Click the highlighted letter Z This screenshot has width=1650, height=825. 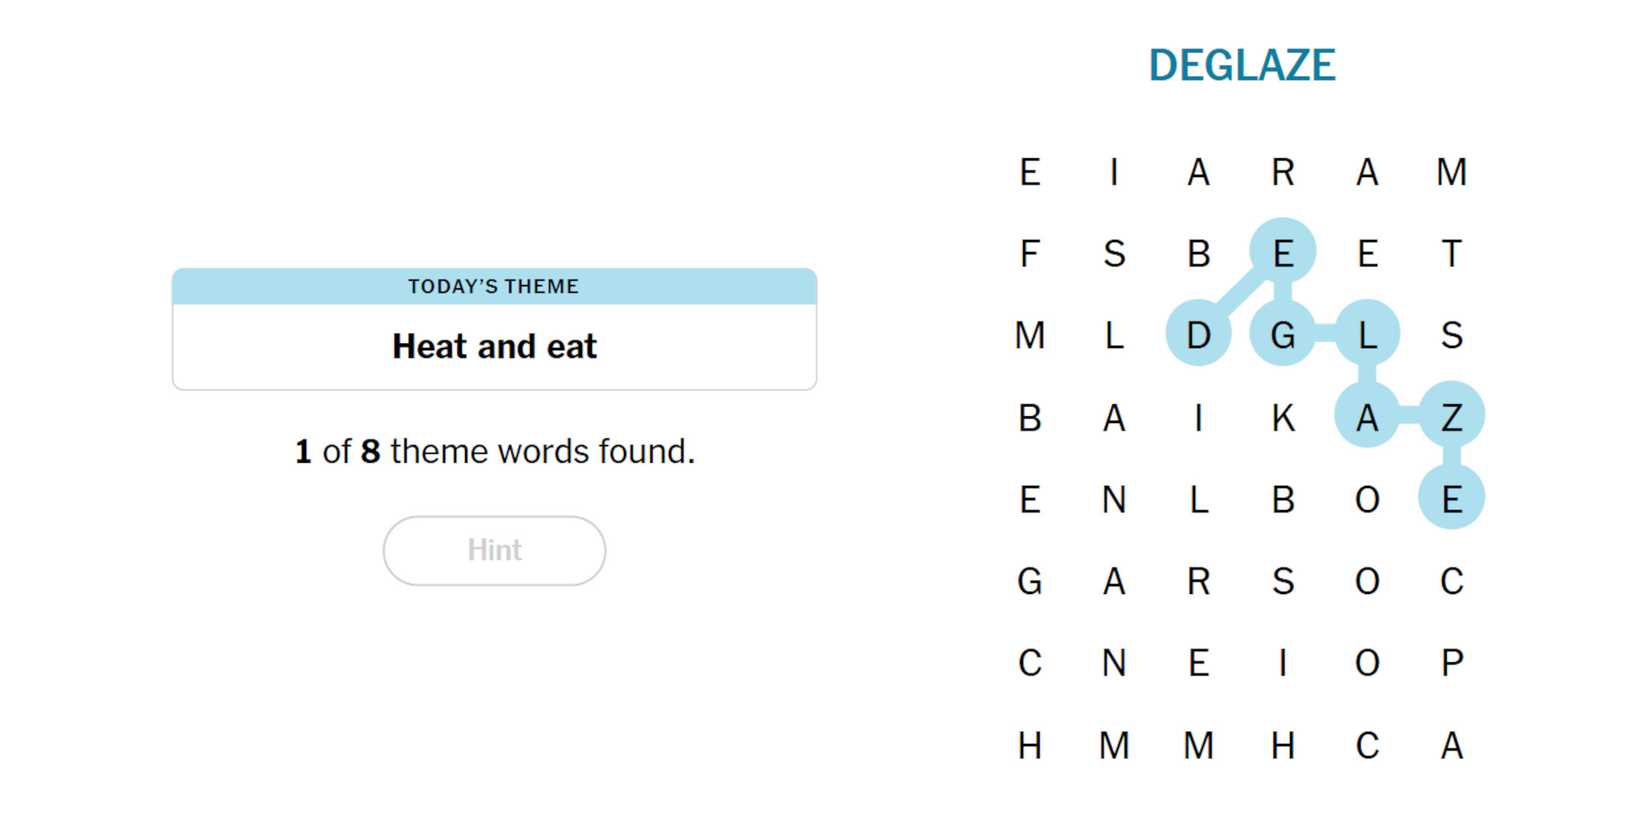1451,417
